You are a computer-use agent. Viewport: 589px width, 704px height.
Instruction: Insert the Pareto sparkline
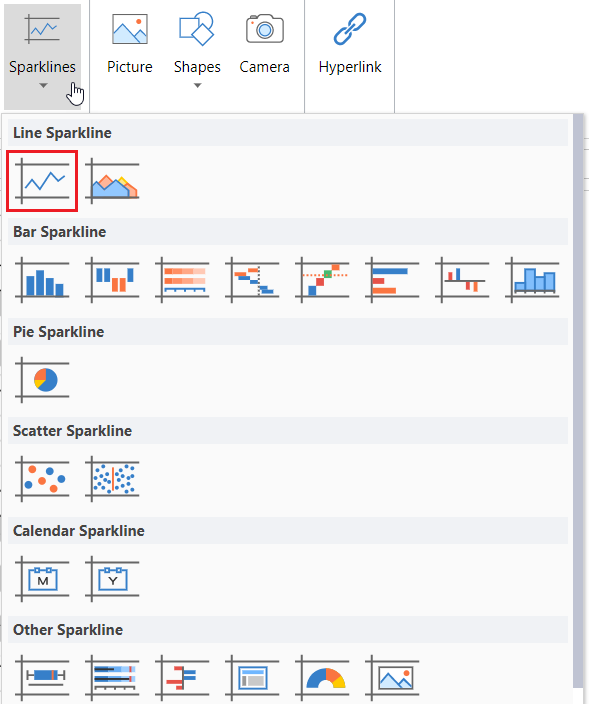(x=322, y=280)
